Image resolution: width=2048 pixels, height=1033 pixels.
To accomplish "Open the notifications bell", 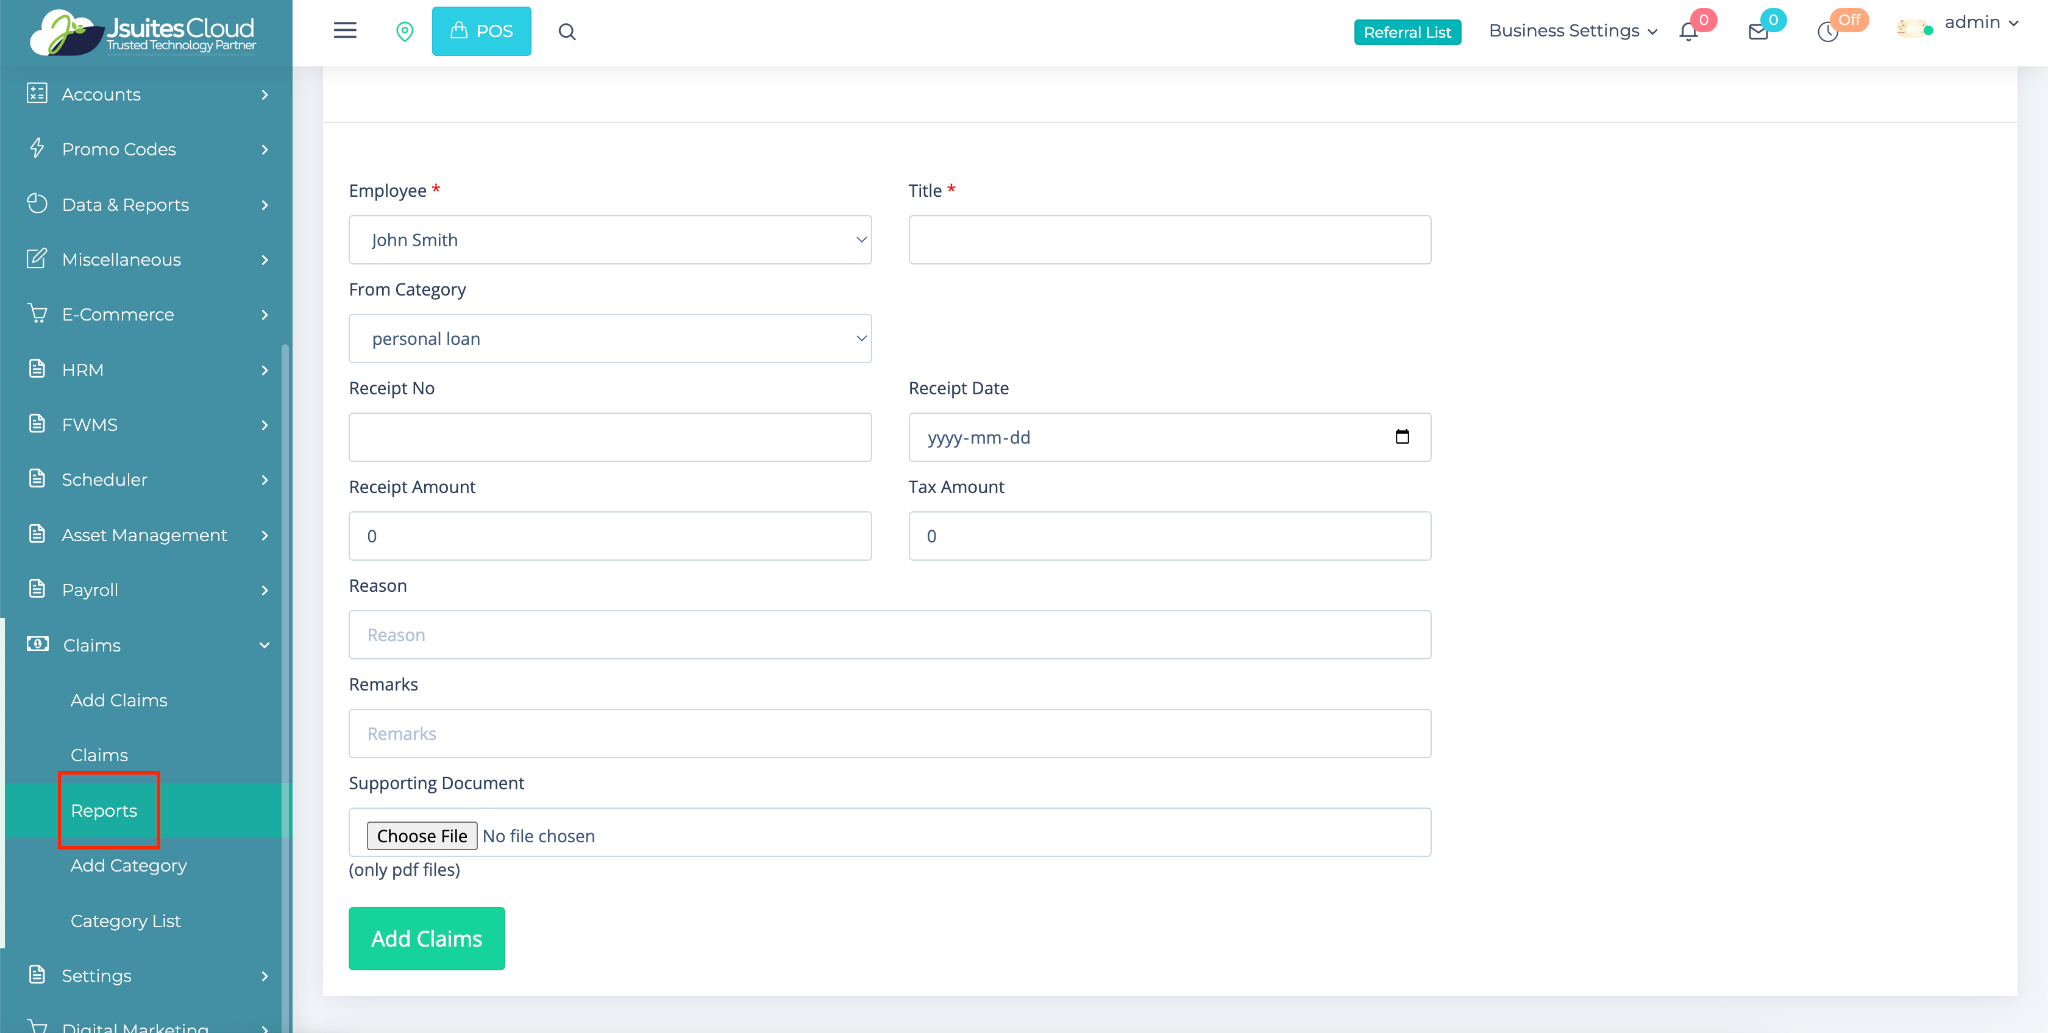I will (x=1689, y=32).
